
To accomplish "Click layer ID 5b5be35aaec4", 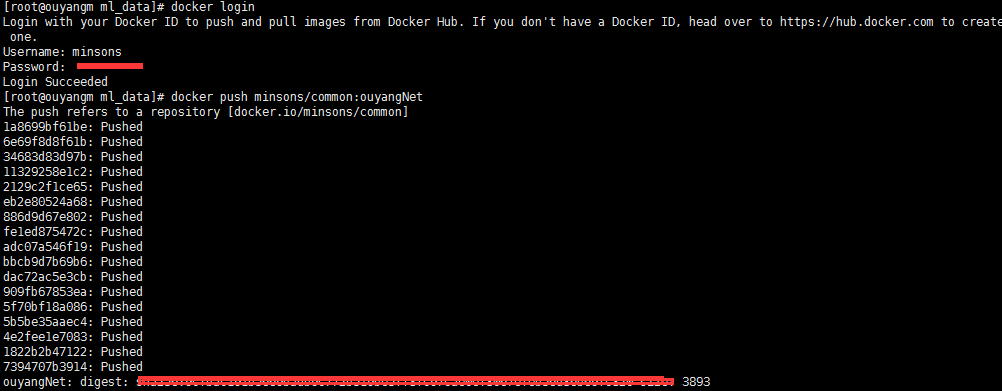I will pos(49,322).
